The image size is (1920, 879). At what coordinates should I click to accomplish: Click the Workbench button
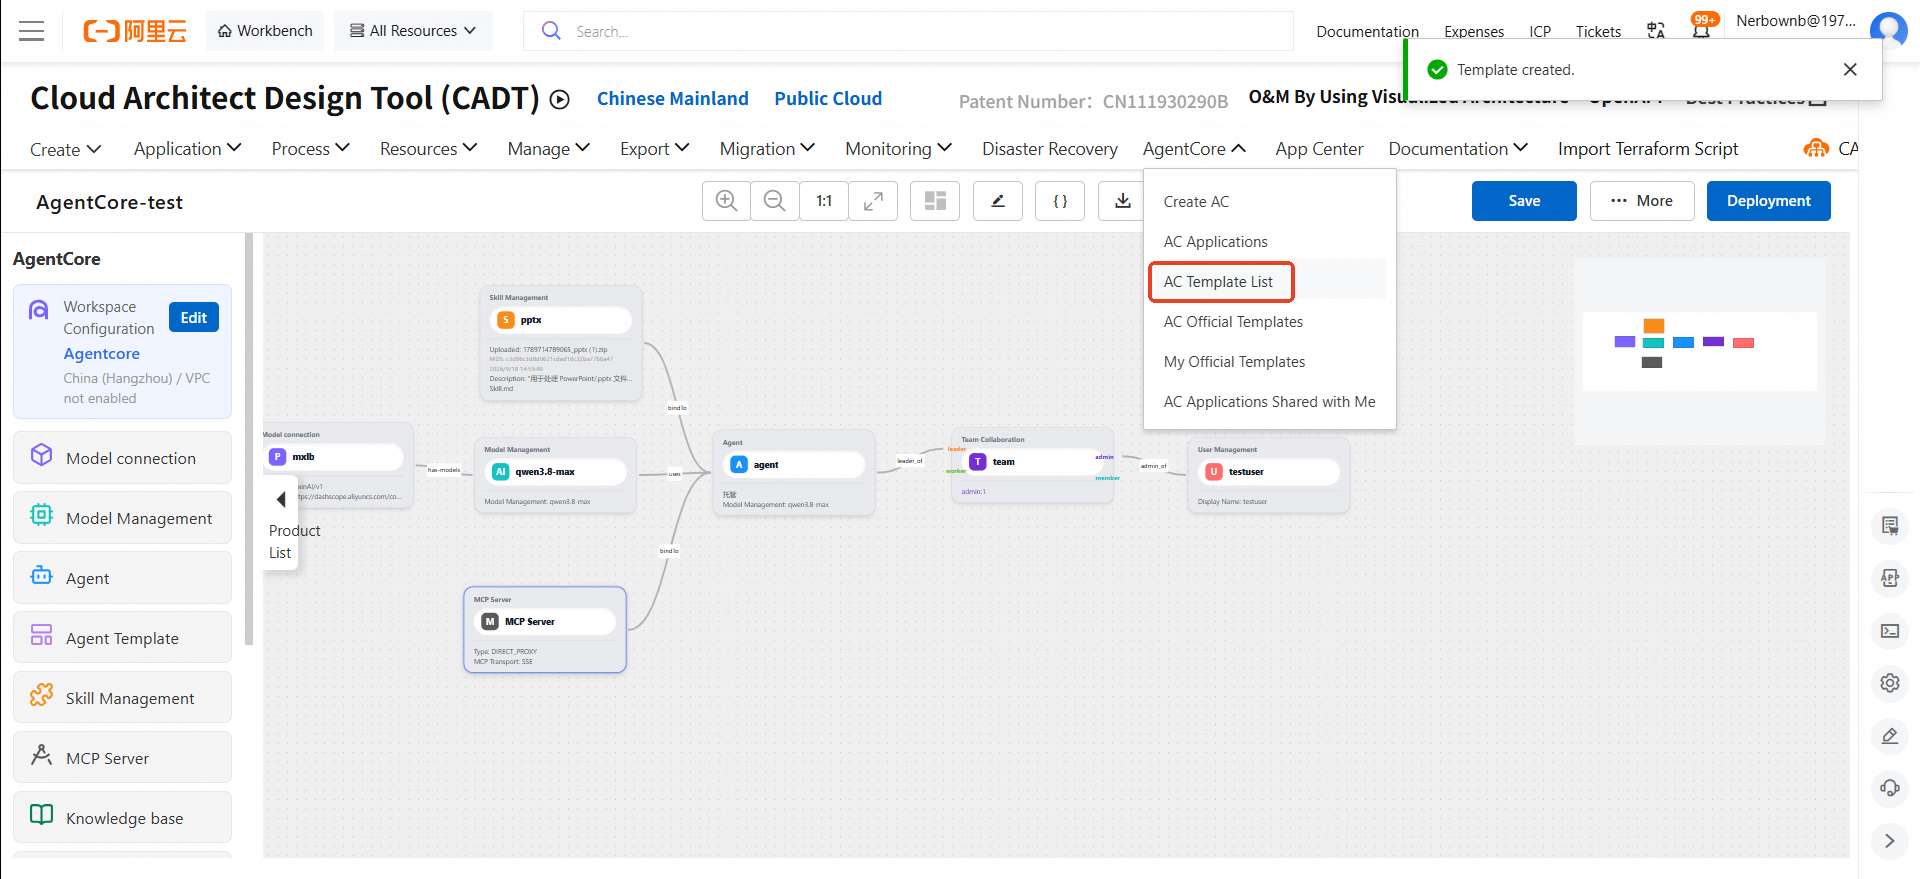pos(265,31)
